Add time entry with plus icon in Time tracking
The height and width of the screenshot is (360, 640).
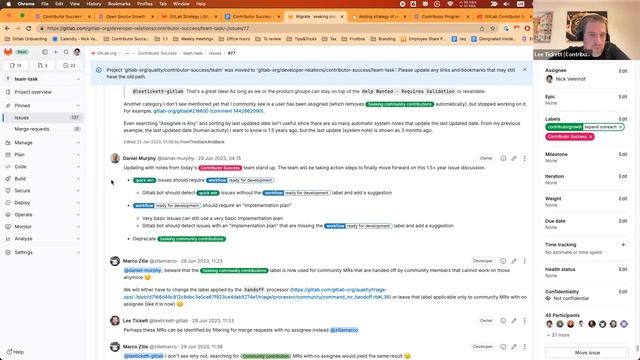[x=623, y=244]
